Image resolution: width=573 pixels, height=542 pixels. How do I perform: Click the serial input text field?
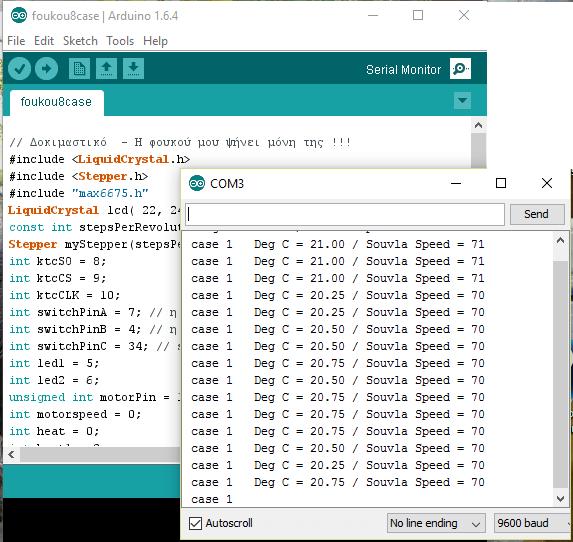click(x=345, y=214)
